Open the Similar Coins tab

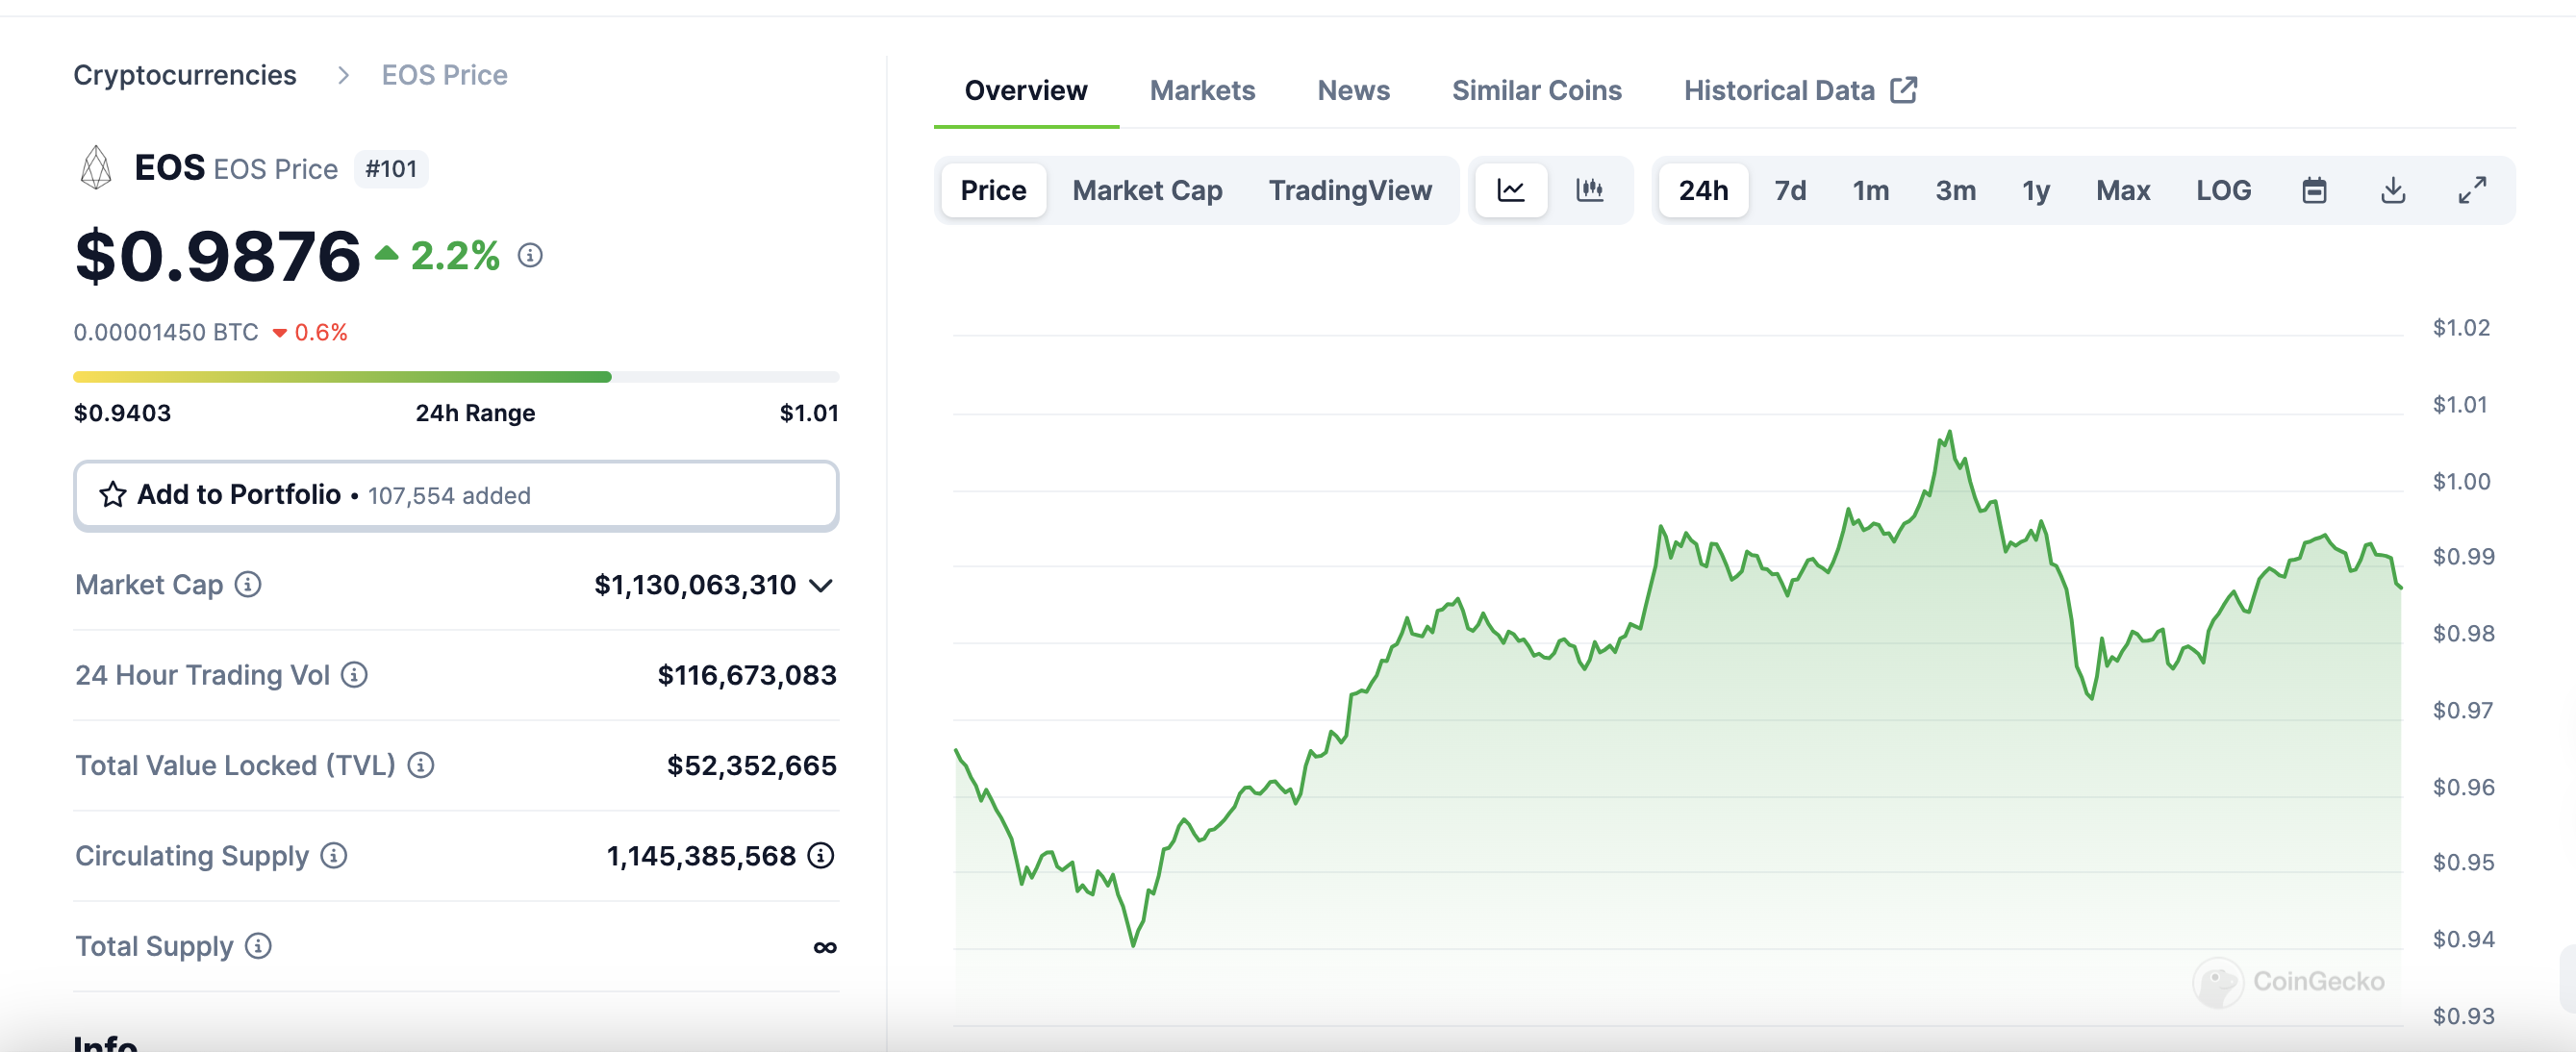(x=1536, y=91)
